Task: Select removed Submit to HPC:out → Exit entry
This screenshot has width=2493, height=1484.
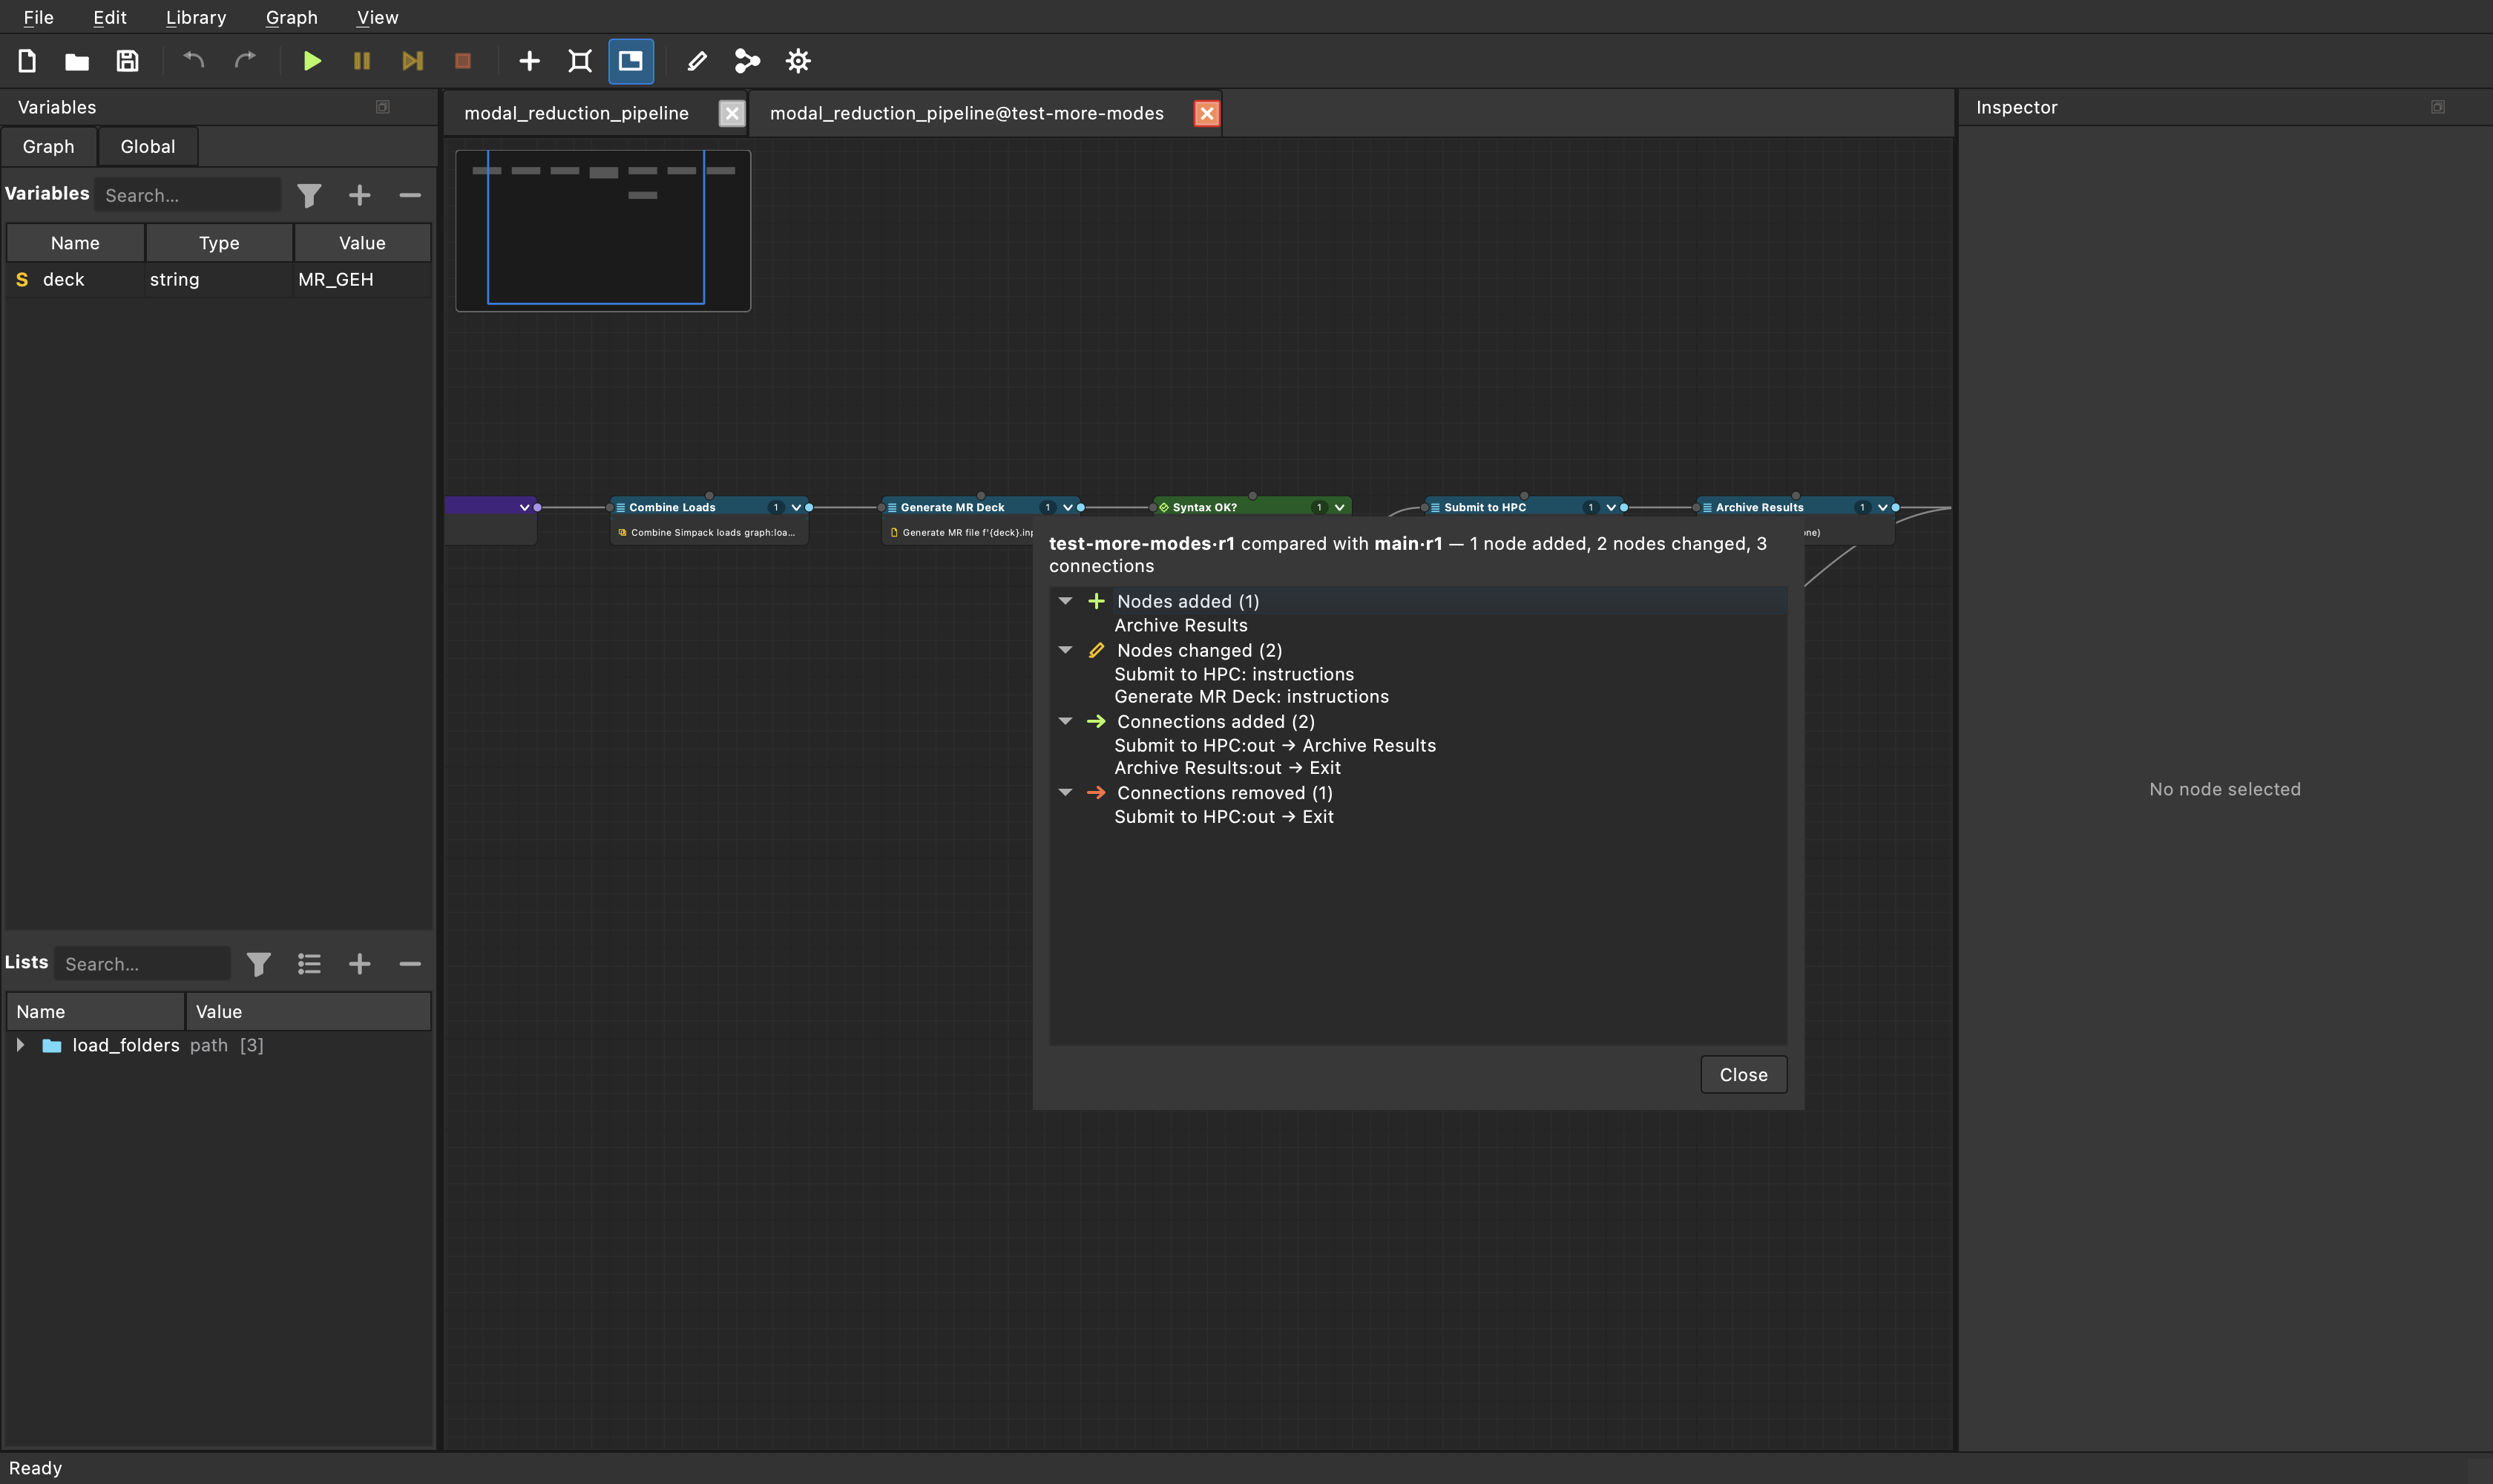Action: pyautogui.click(x=1224, y=816)
